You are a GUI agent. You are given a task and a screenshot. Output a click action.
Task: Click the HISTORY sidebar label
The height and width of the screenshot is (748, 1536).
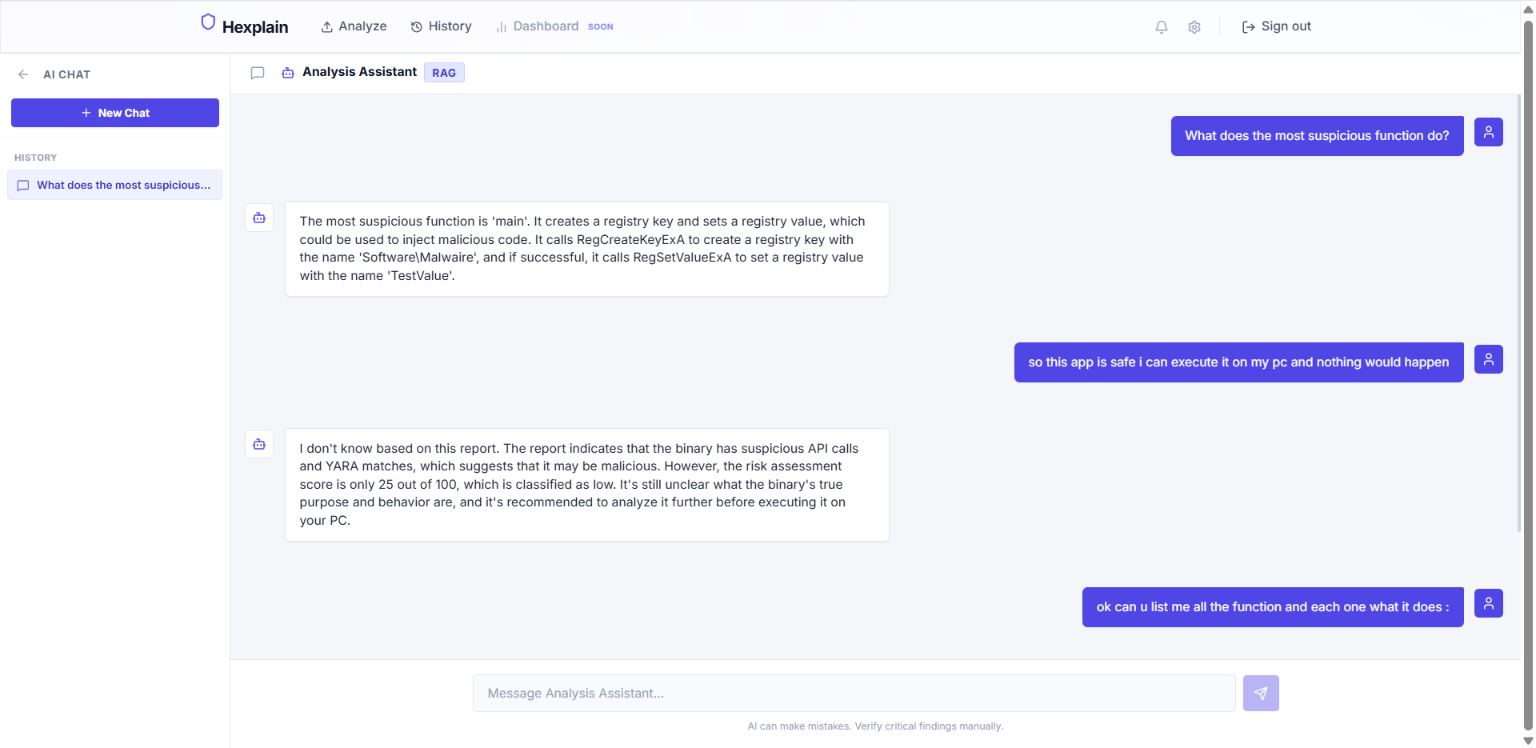[x=35, y=158]
